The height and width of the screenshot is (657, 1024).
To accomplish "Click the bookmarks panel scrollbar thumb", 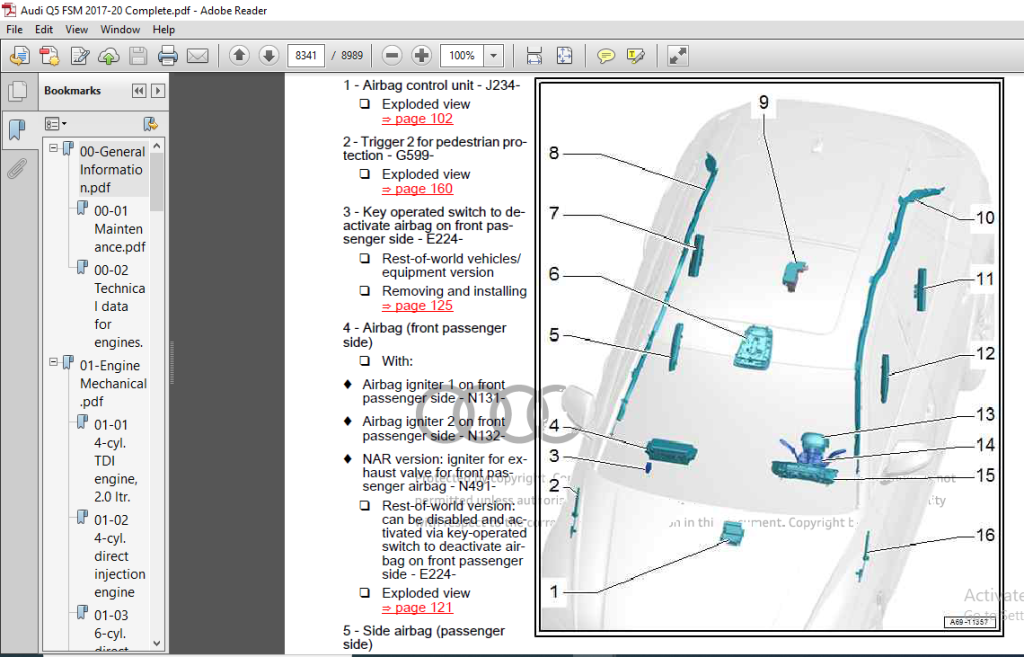I will click(x=157, y=183).
